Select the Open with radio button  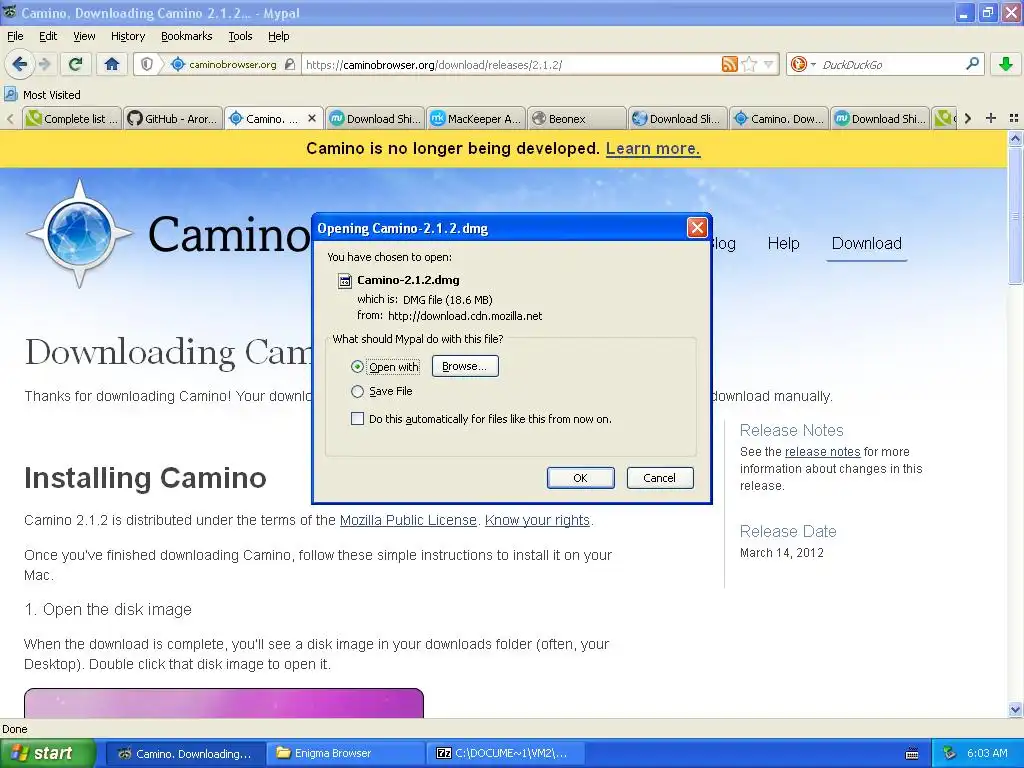(x=357, y=367)
